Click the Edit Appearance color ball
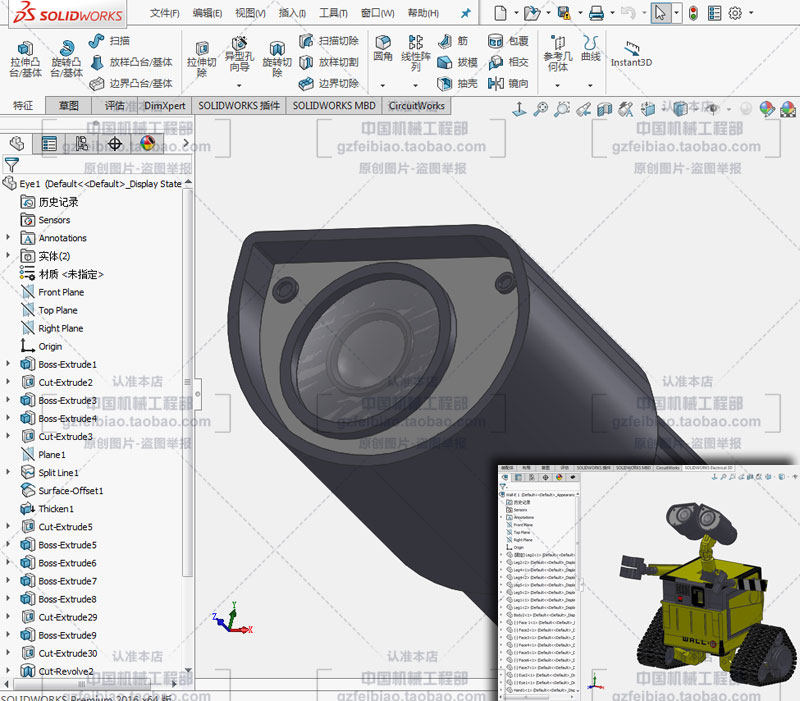The image size is (800, 701). coord(766,108)
